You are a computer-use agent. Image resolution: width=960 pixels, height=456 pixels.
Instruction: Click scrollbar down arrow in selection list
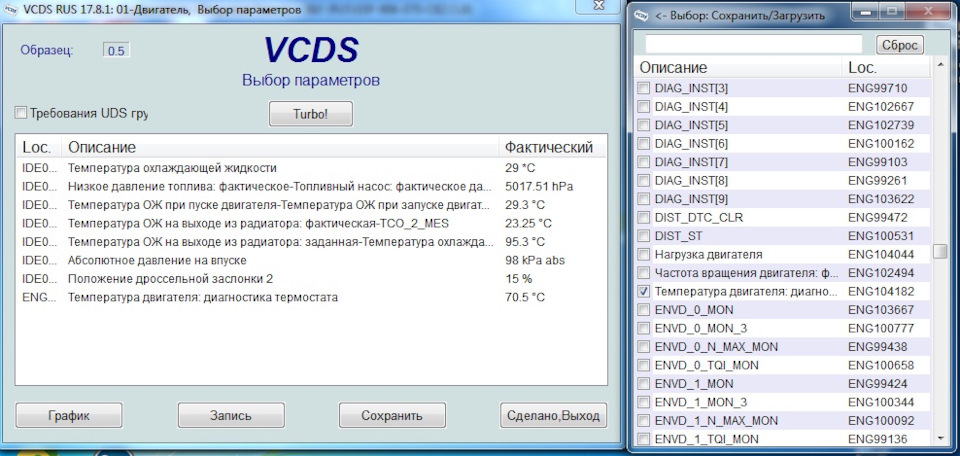[940, 438]
